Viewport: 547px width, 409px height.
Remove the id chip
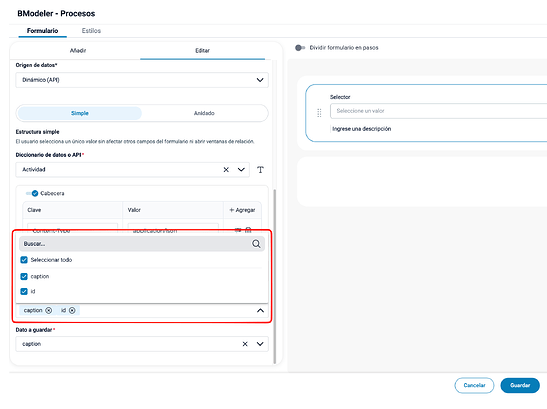point(72,310)
